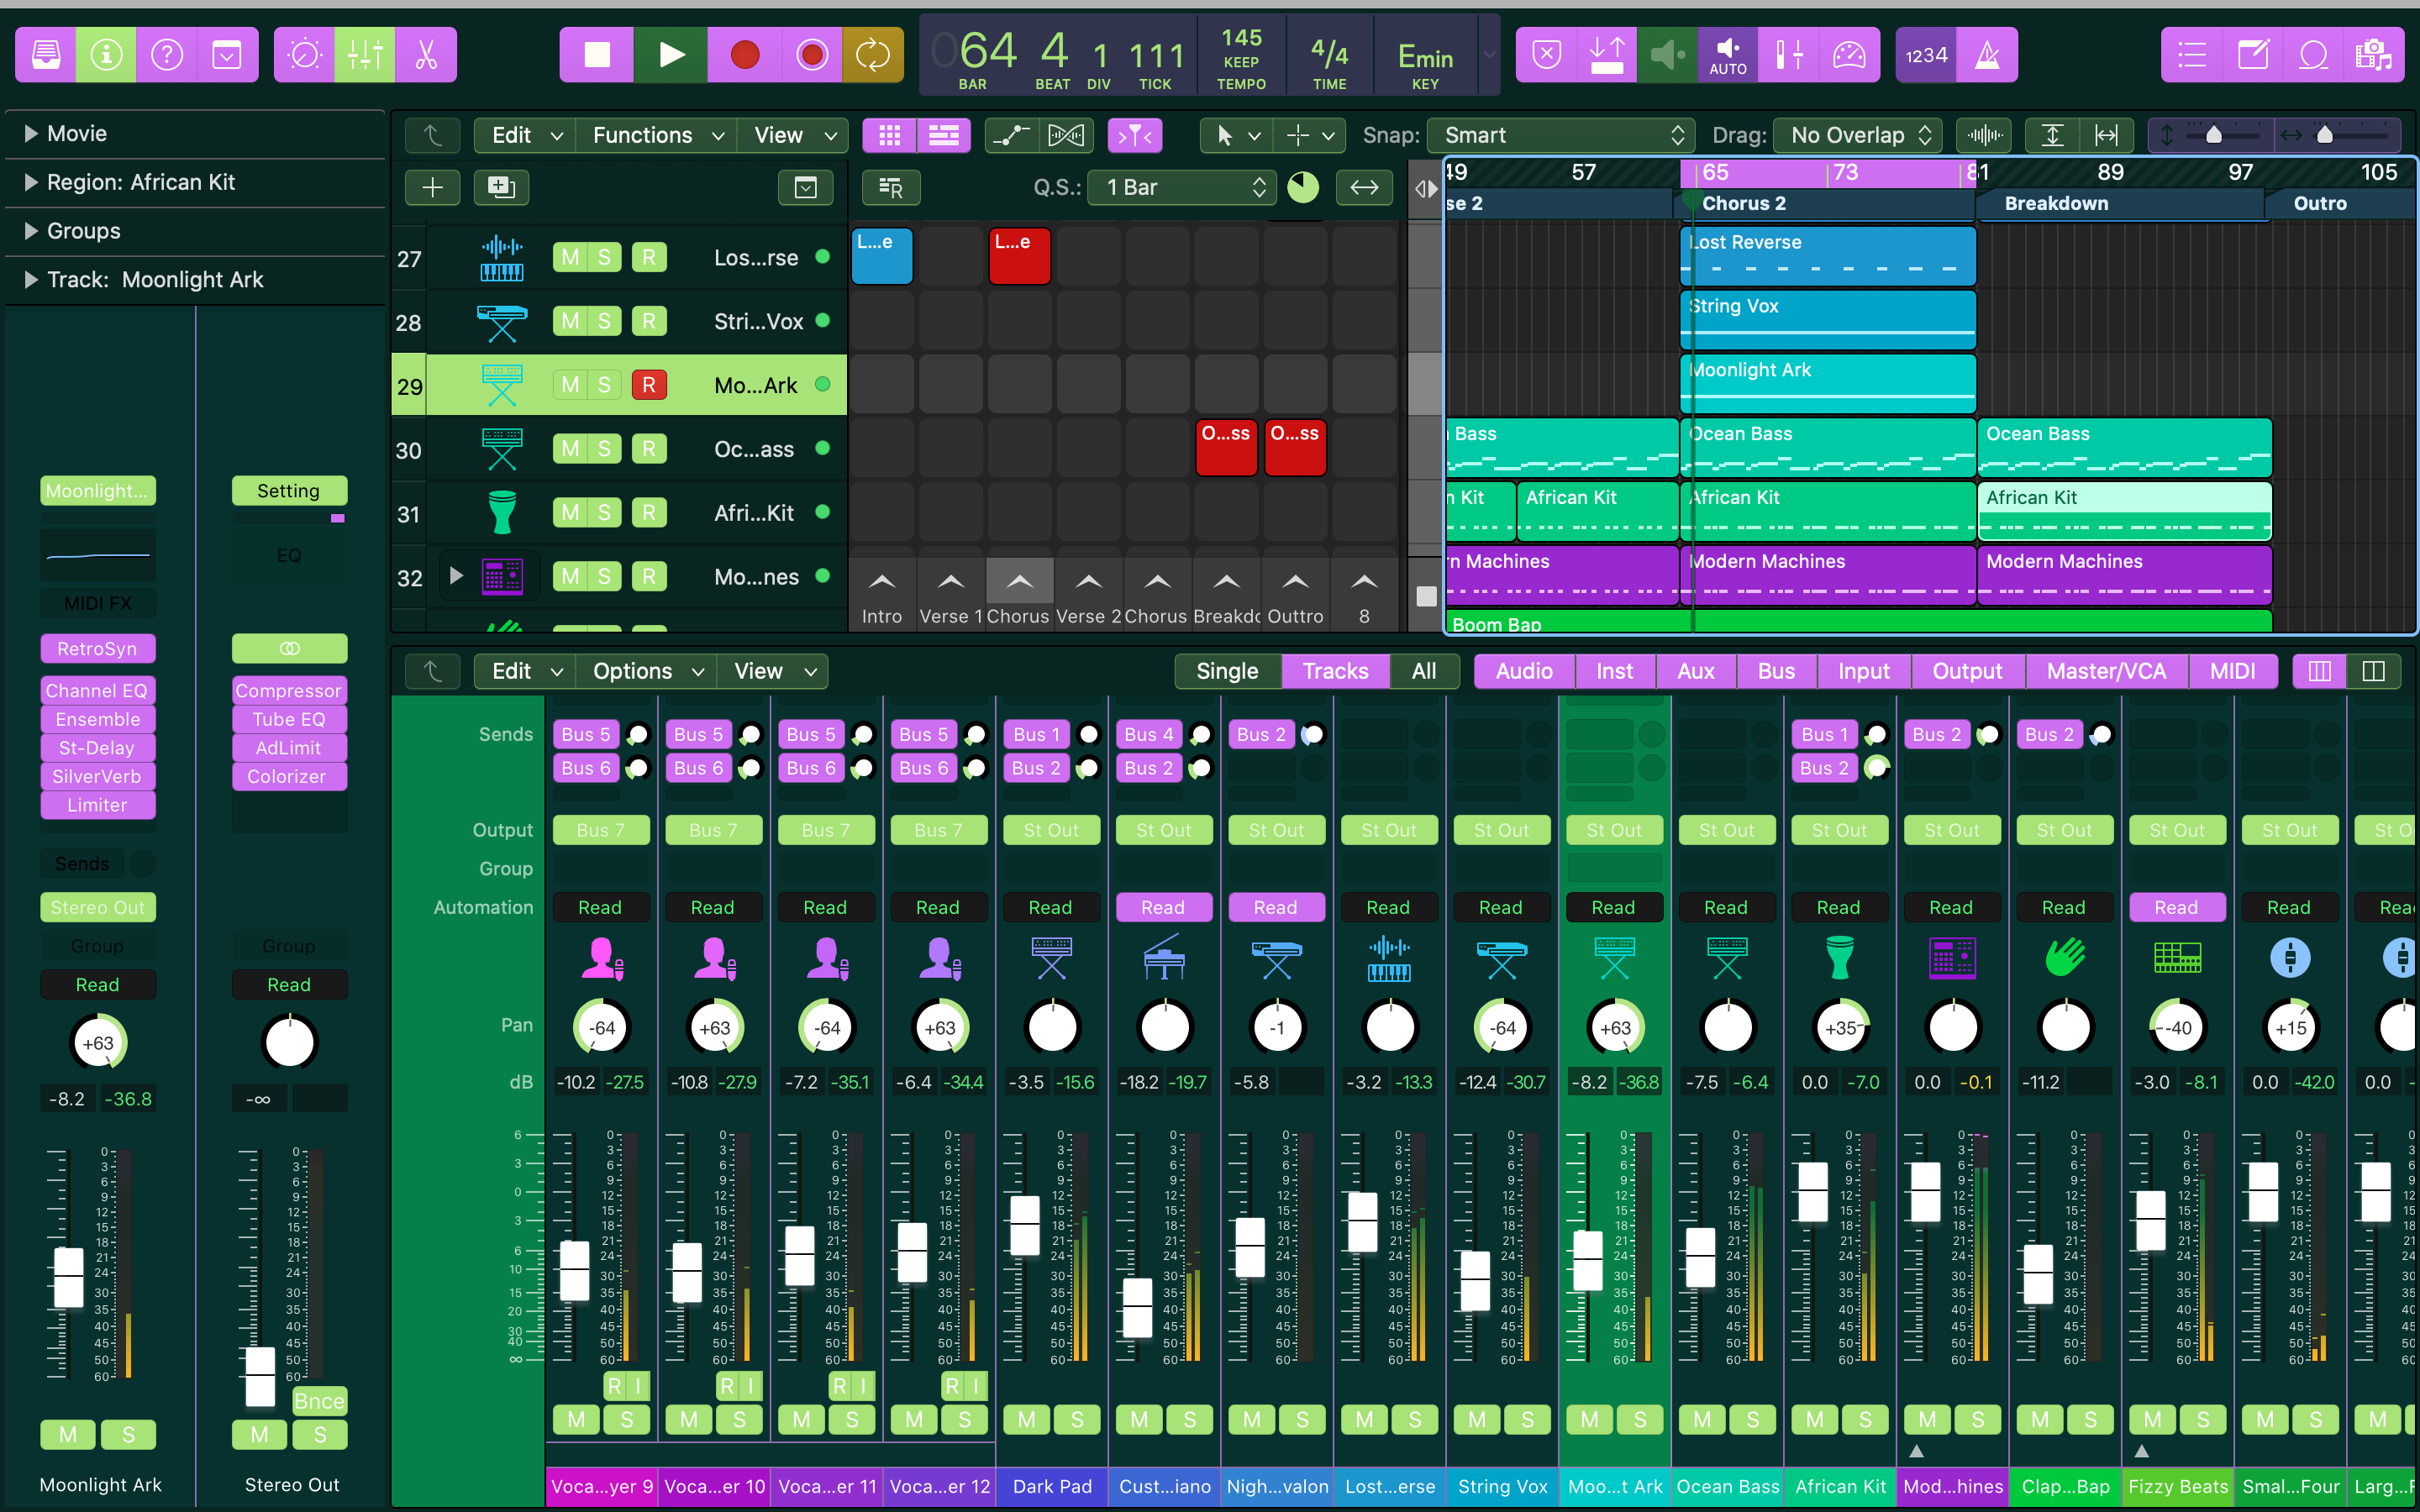
Task: Click the Play button in transport
Action: coord(671,55)
